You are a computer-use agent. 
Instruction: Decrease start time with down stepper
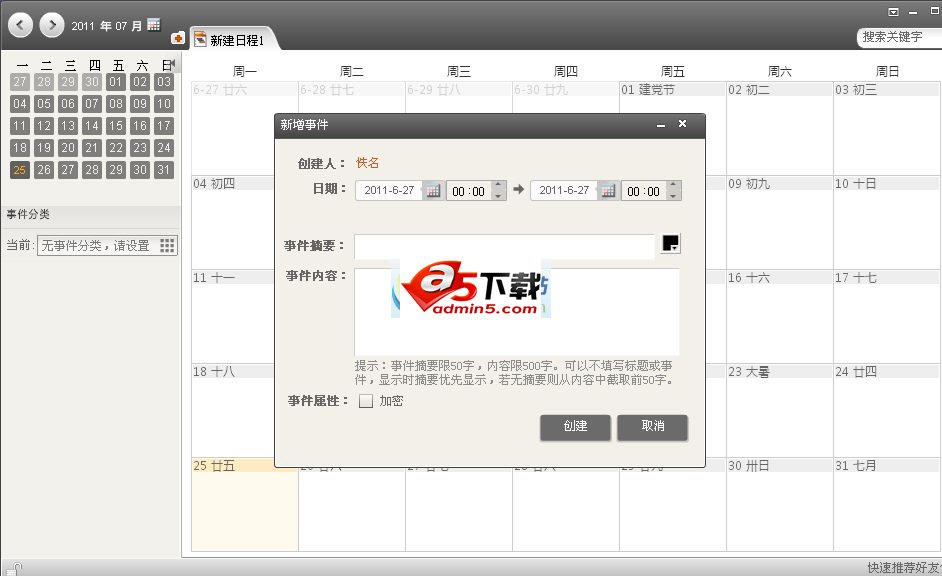click(x=498, y=196)
